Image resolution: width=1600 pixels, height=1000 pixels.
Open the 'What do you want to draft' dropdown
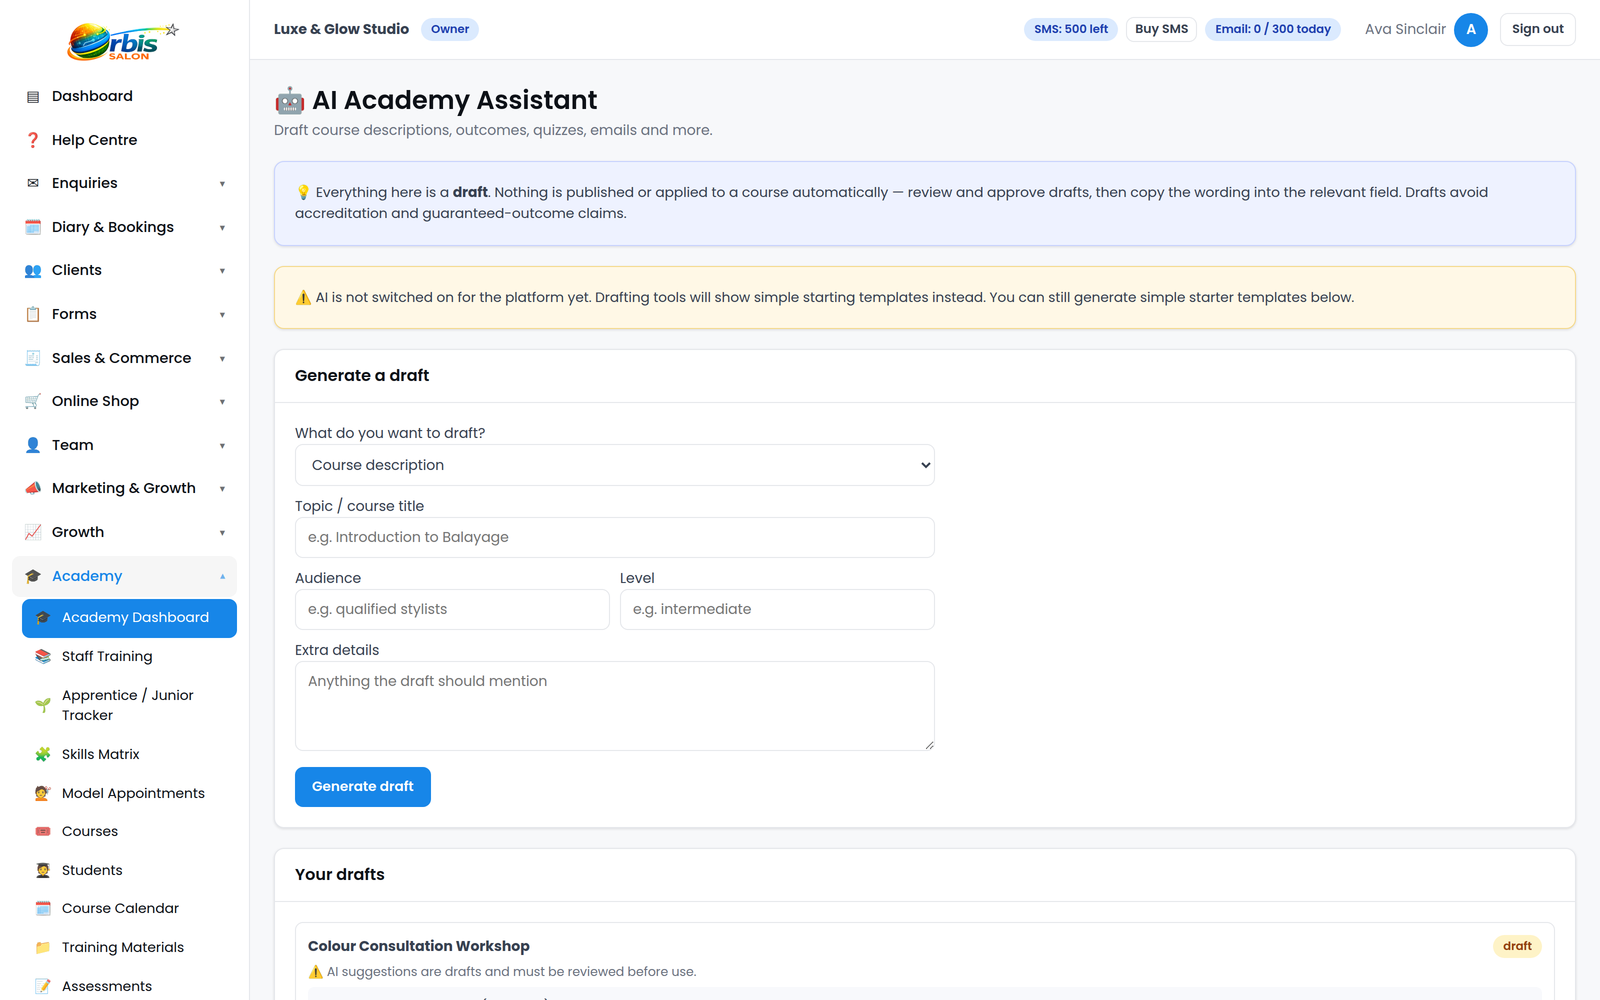point(615,465)
